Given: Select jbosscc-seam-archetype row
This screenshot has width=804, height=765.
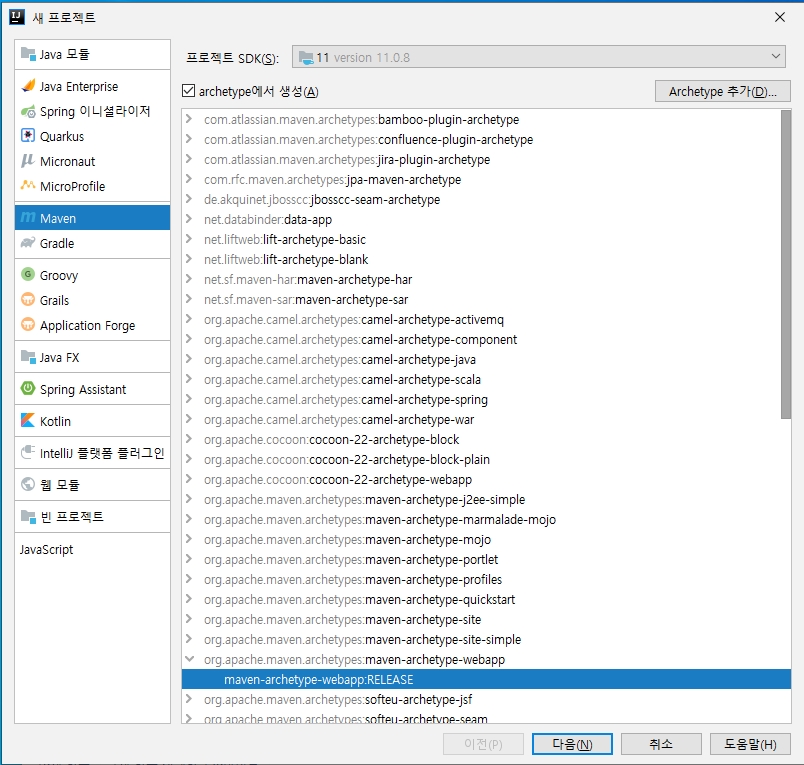Looking at the screenshot, I should tap(482, 199).
